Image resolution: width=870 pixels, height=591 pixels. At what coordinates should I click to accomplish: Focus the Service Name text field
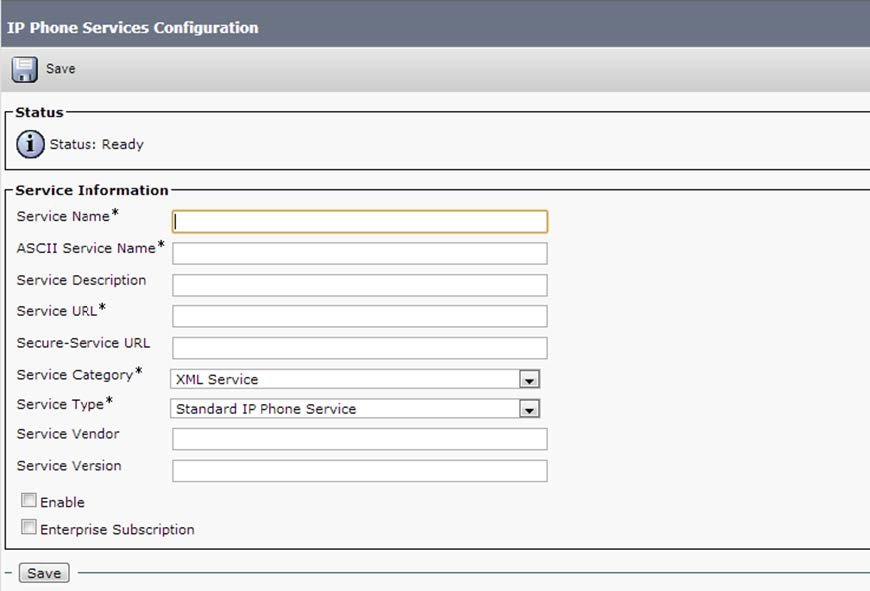360,222
